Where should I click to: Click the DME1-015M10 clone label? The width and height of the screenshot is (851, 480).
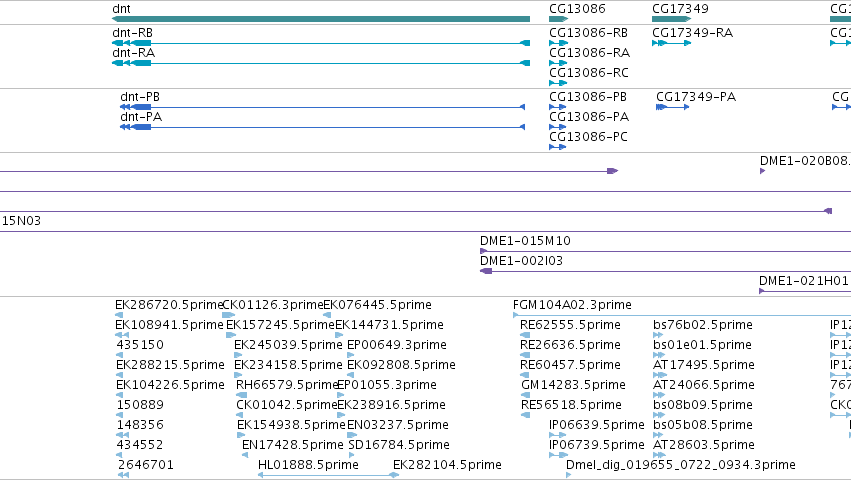(525, 241)
